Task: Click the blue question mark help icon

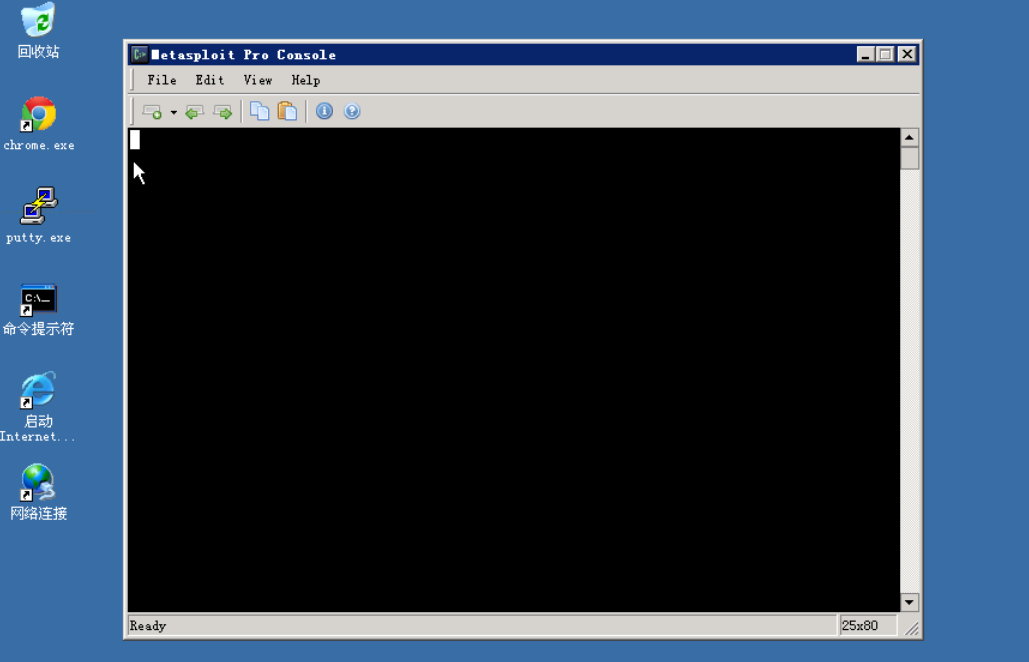Action: point(352,111)
